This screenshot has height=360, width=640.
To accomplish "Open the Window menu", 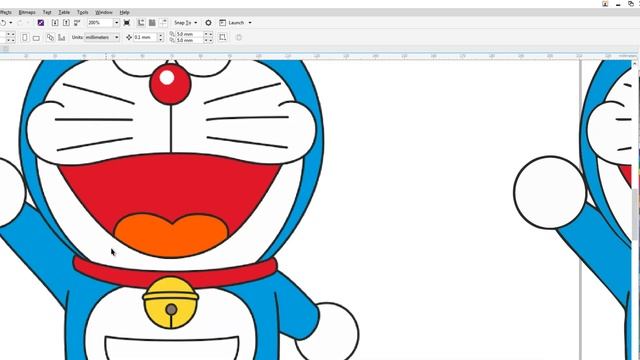I will tap(104, 12).
